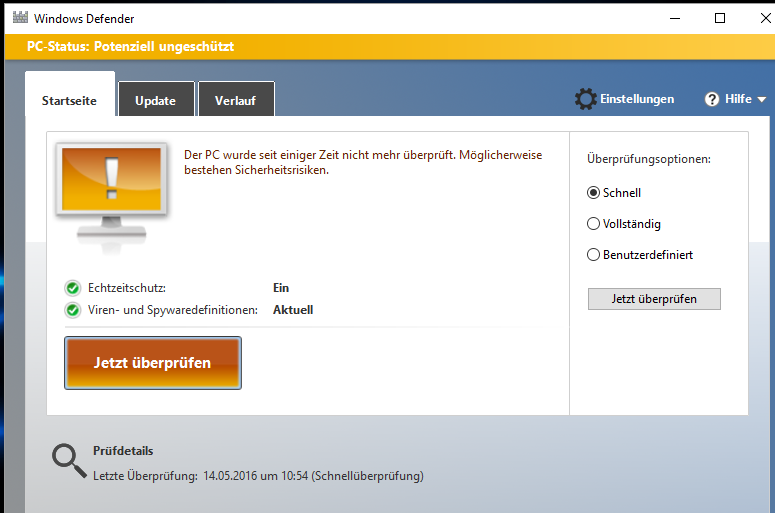Click the magnifying glass Prüfdetails icon
The height and width of the screenshot is (513, 775).
pos(69,461)
